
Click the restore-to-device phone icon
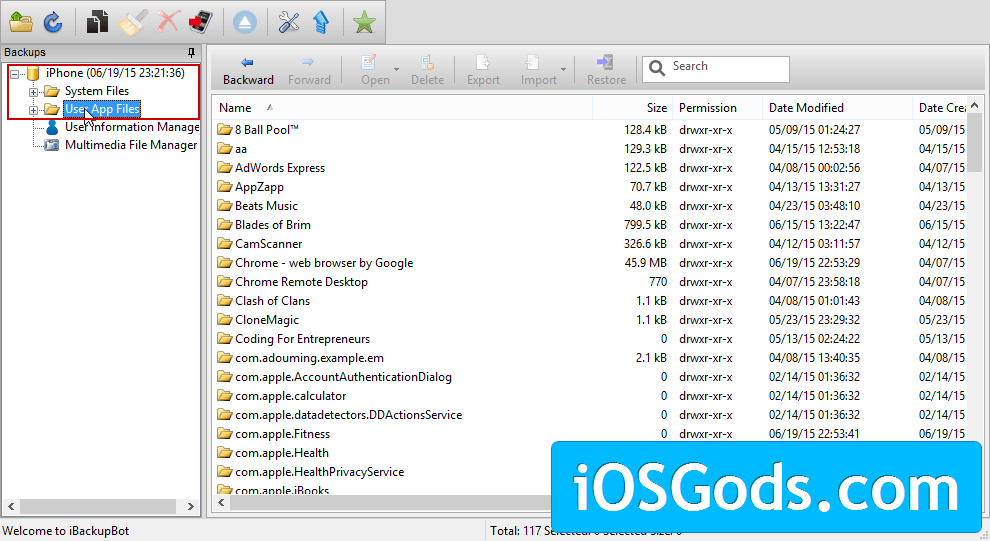[200, 22]
